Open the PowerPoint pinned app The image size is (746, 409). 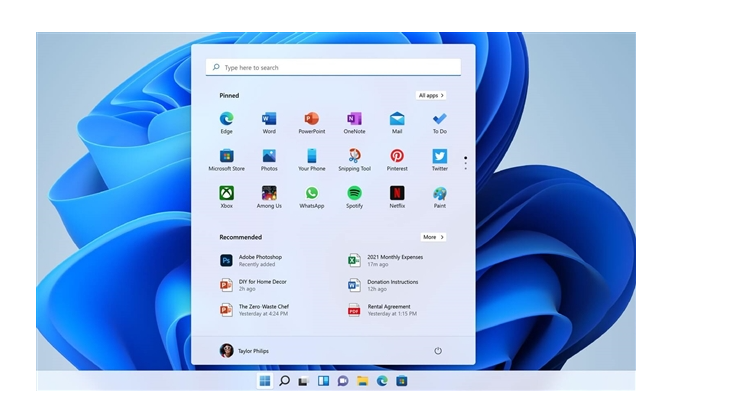click(311, 120)
